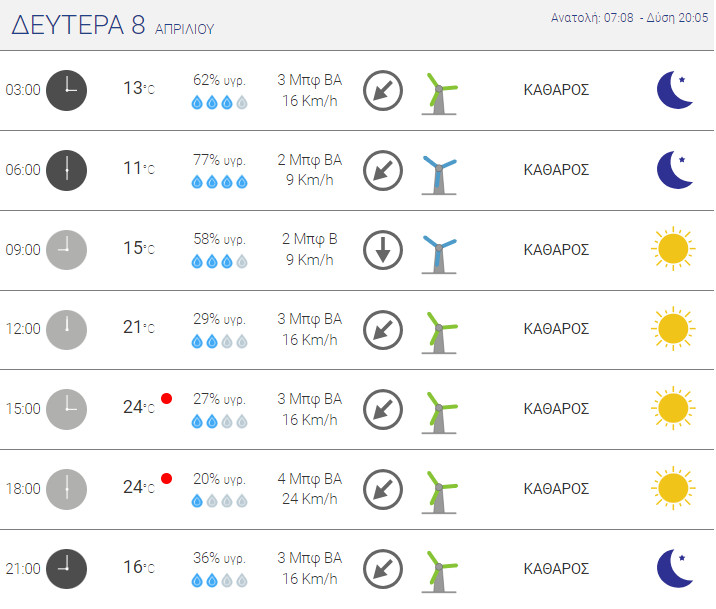Click the 12:00 gray clock icon
716x609 pixels.
coord(67,329)
